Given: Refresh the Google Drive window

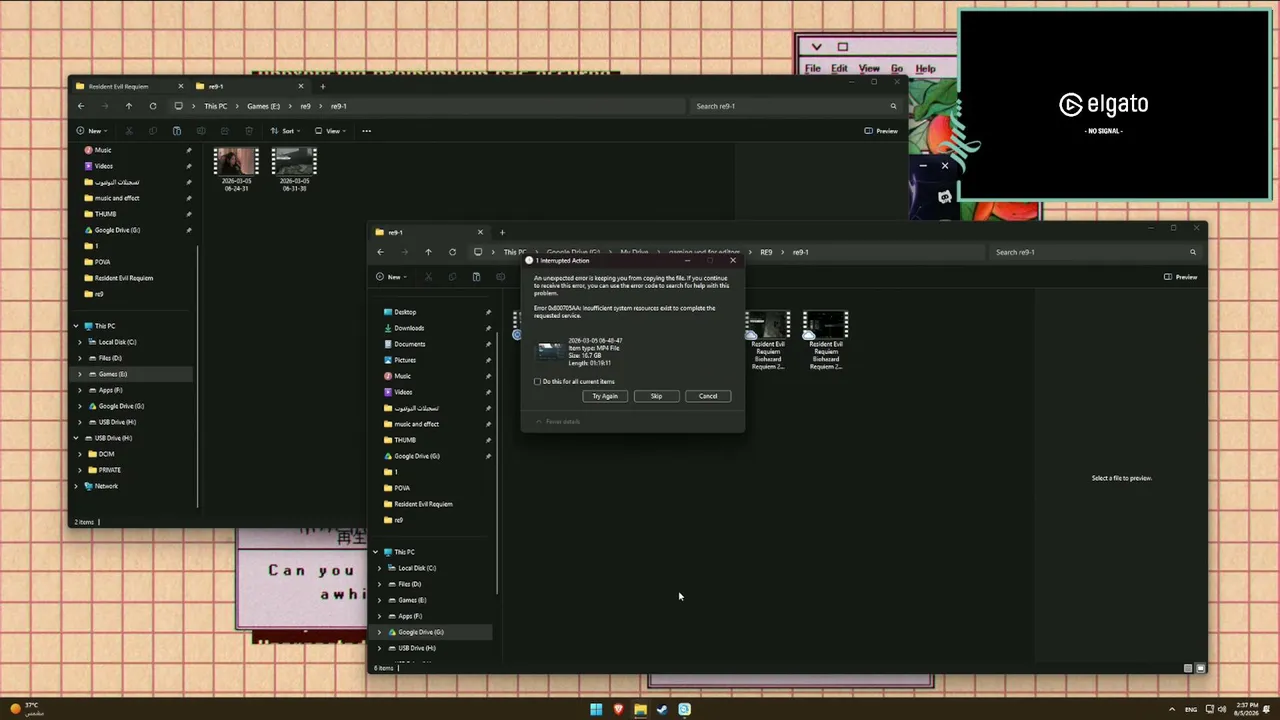Looking at the screenshot, I should (x=452, y=252).
